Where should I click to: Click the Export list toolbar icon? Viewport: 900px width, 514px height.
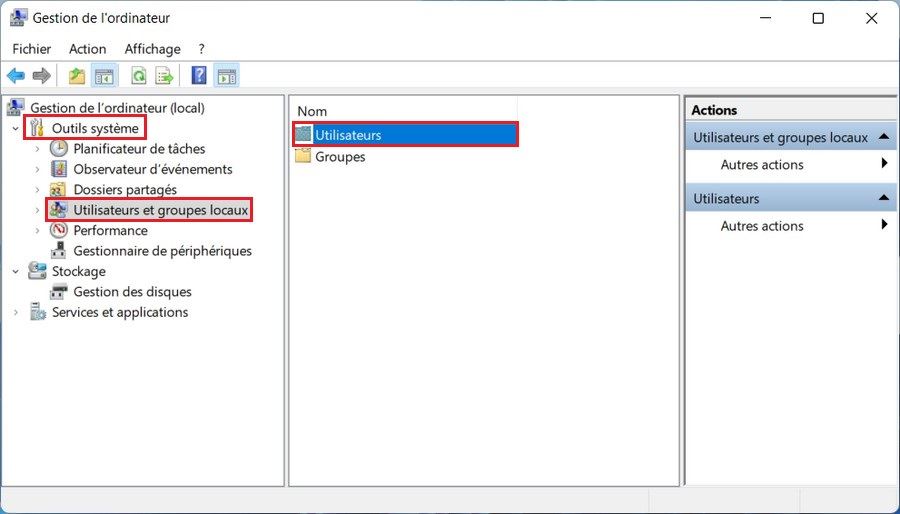pos(164,76)
